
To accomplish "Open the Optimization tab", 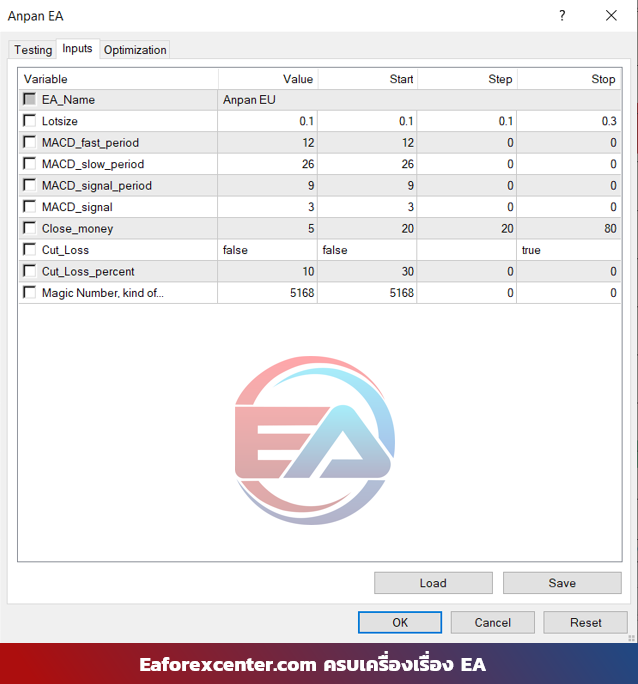I will pyautogui.click(x=135, y=50).
